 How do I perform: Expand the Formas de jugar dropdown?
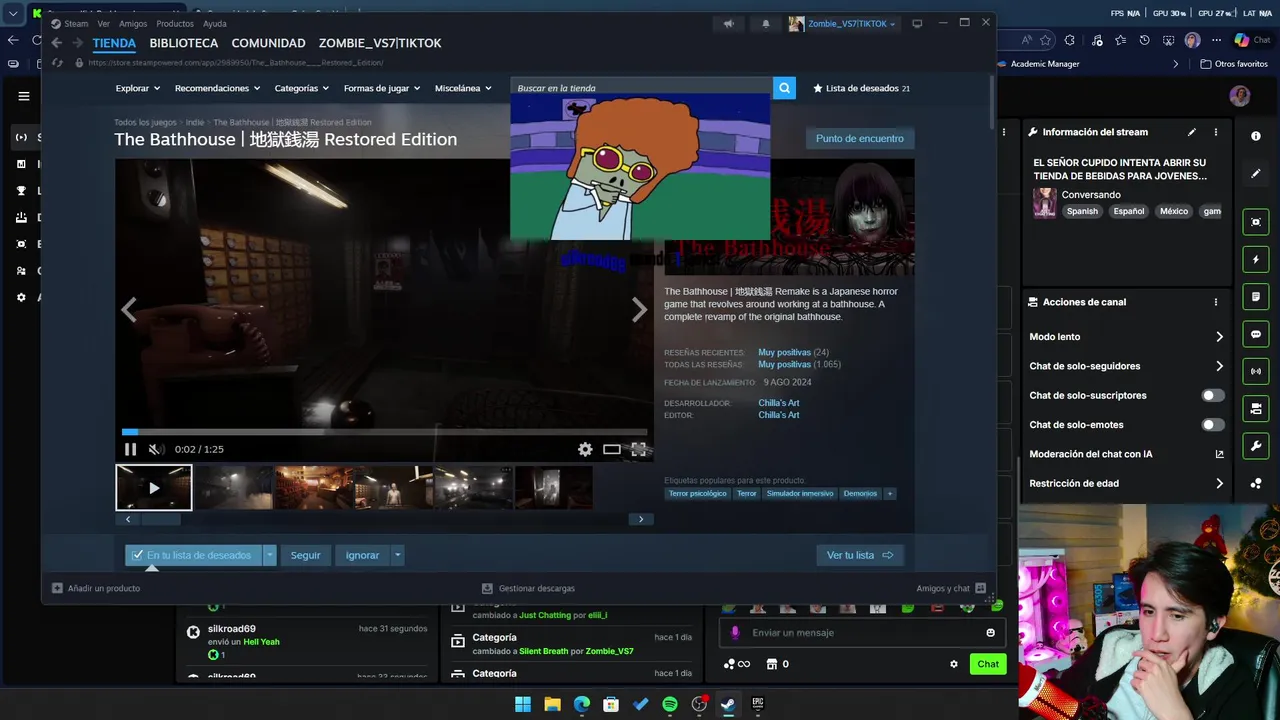click(x=382, y=88)
